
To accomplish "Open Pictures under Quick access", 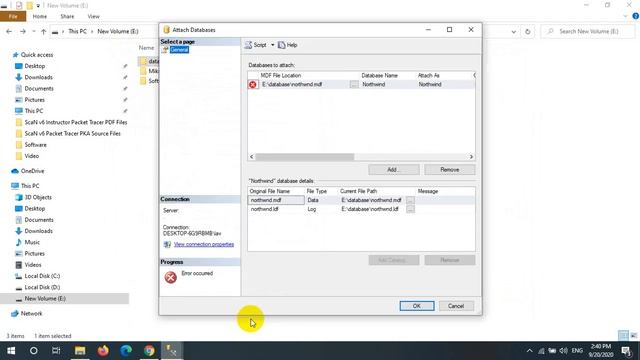I will click(34, 100).
